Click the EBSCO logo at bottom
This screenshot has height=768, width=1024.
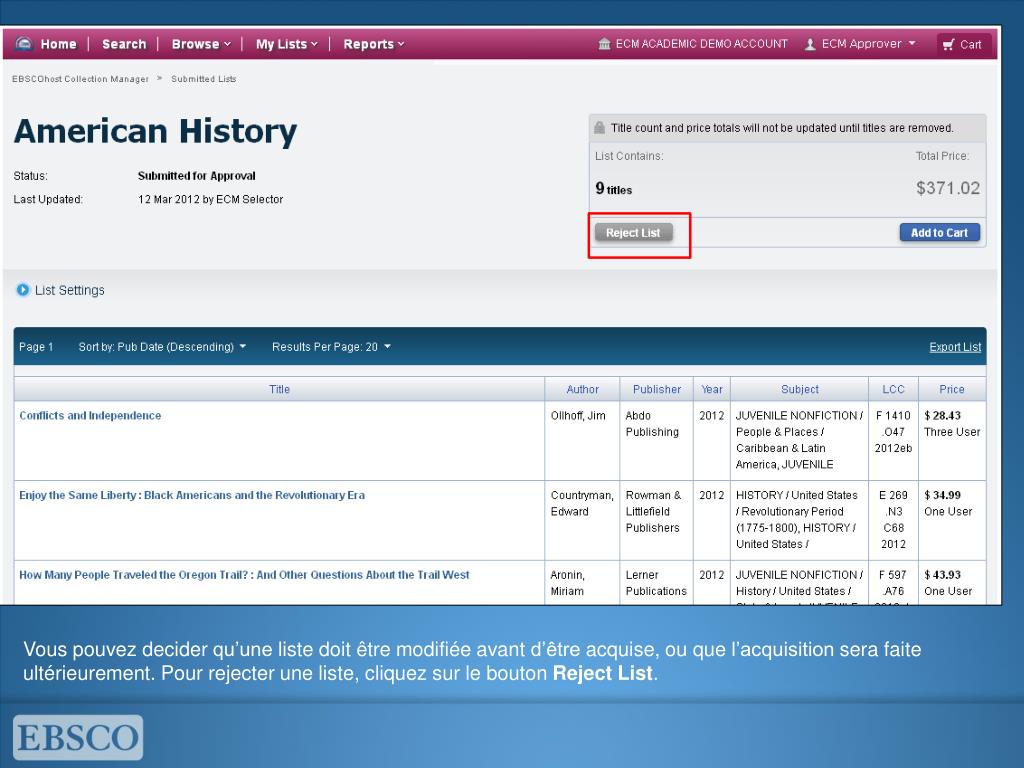point(78,737)
